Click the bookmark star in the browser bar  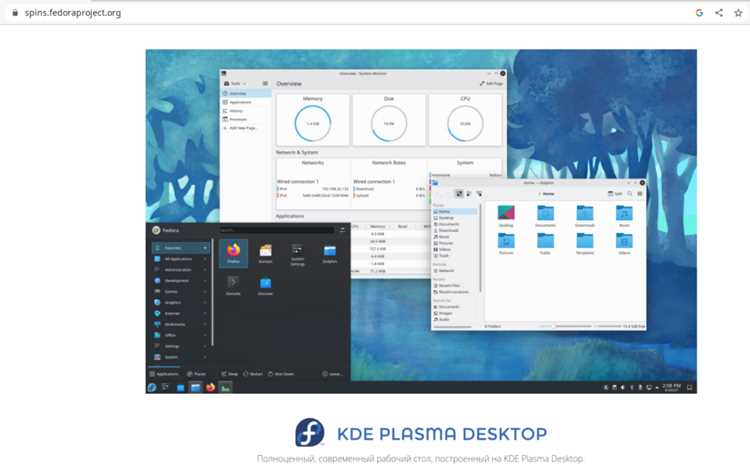pyautogui.click(x=738, y=13)
